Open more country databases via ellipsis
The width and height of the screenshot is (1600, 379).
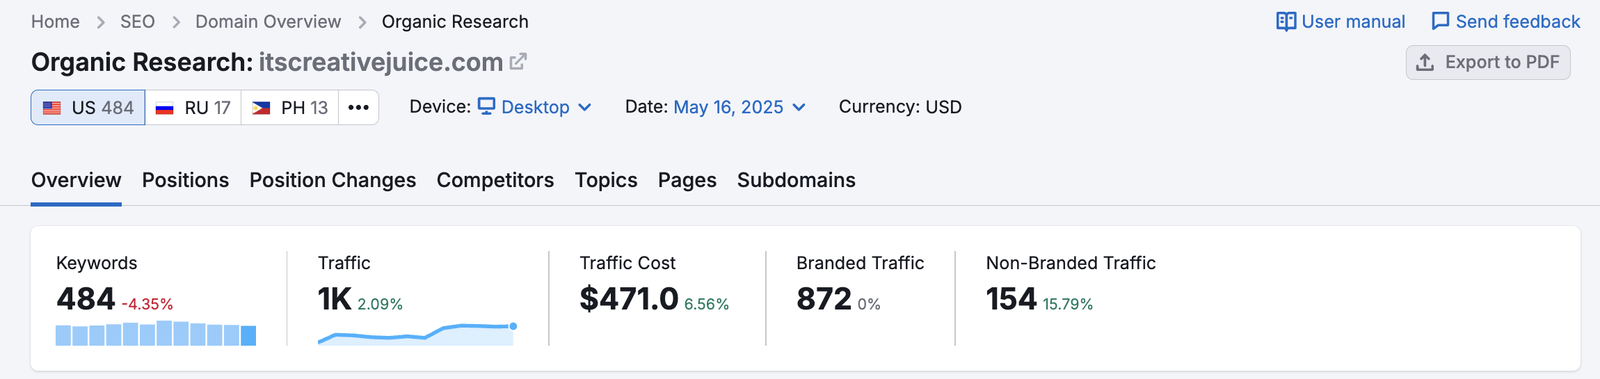(358, 107)
